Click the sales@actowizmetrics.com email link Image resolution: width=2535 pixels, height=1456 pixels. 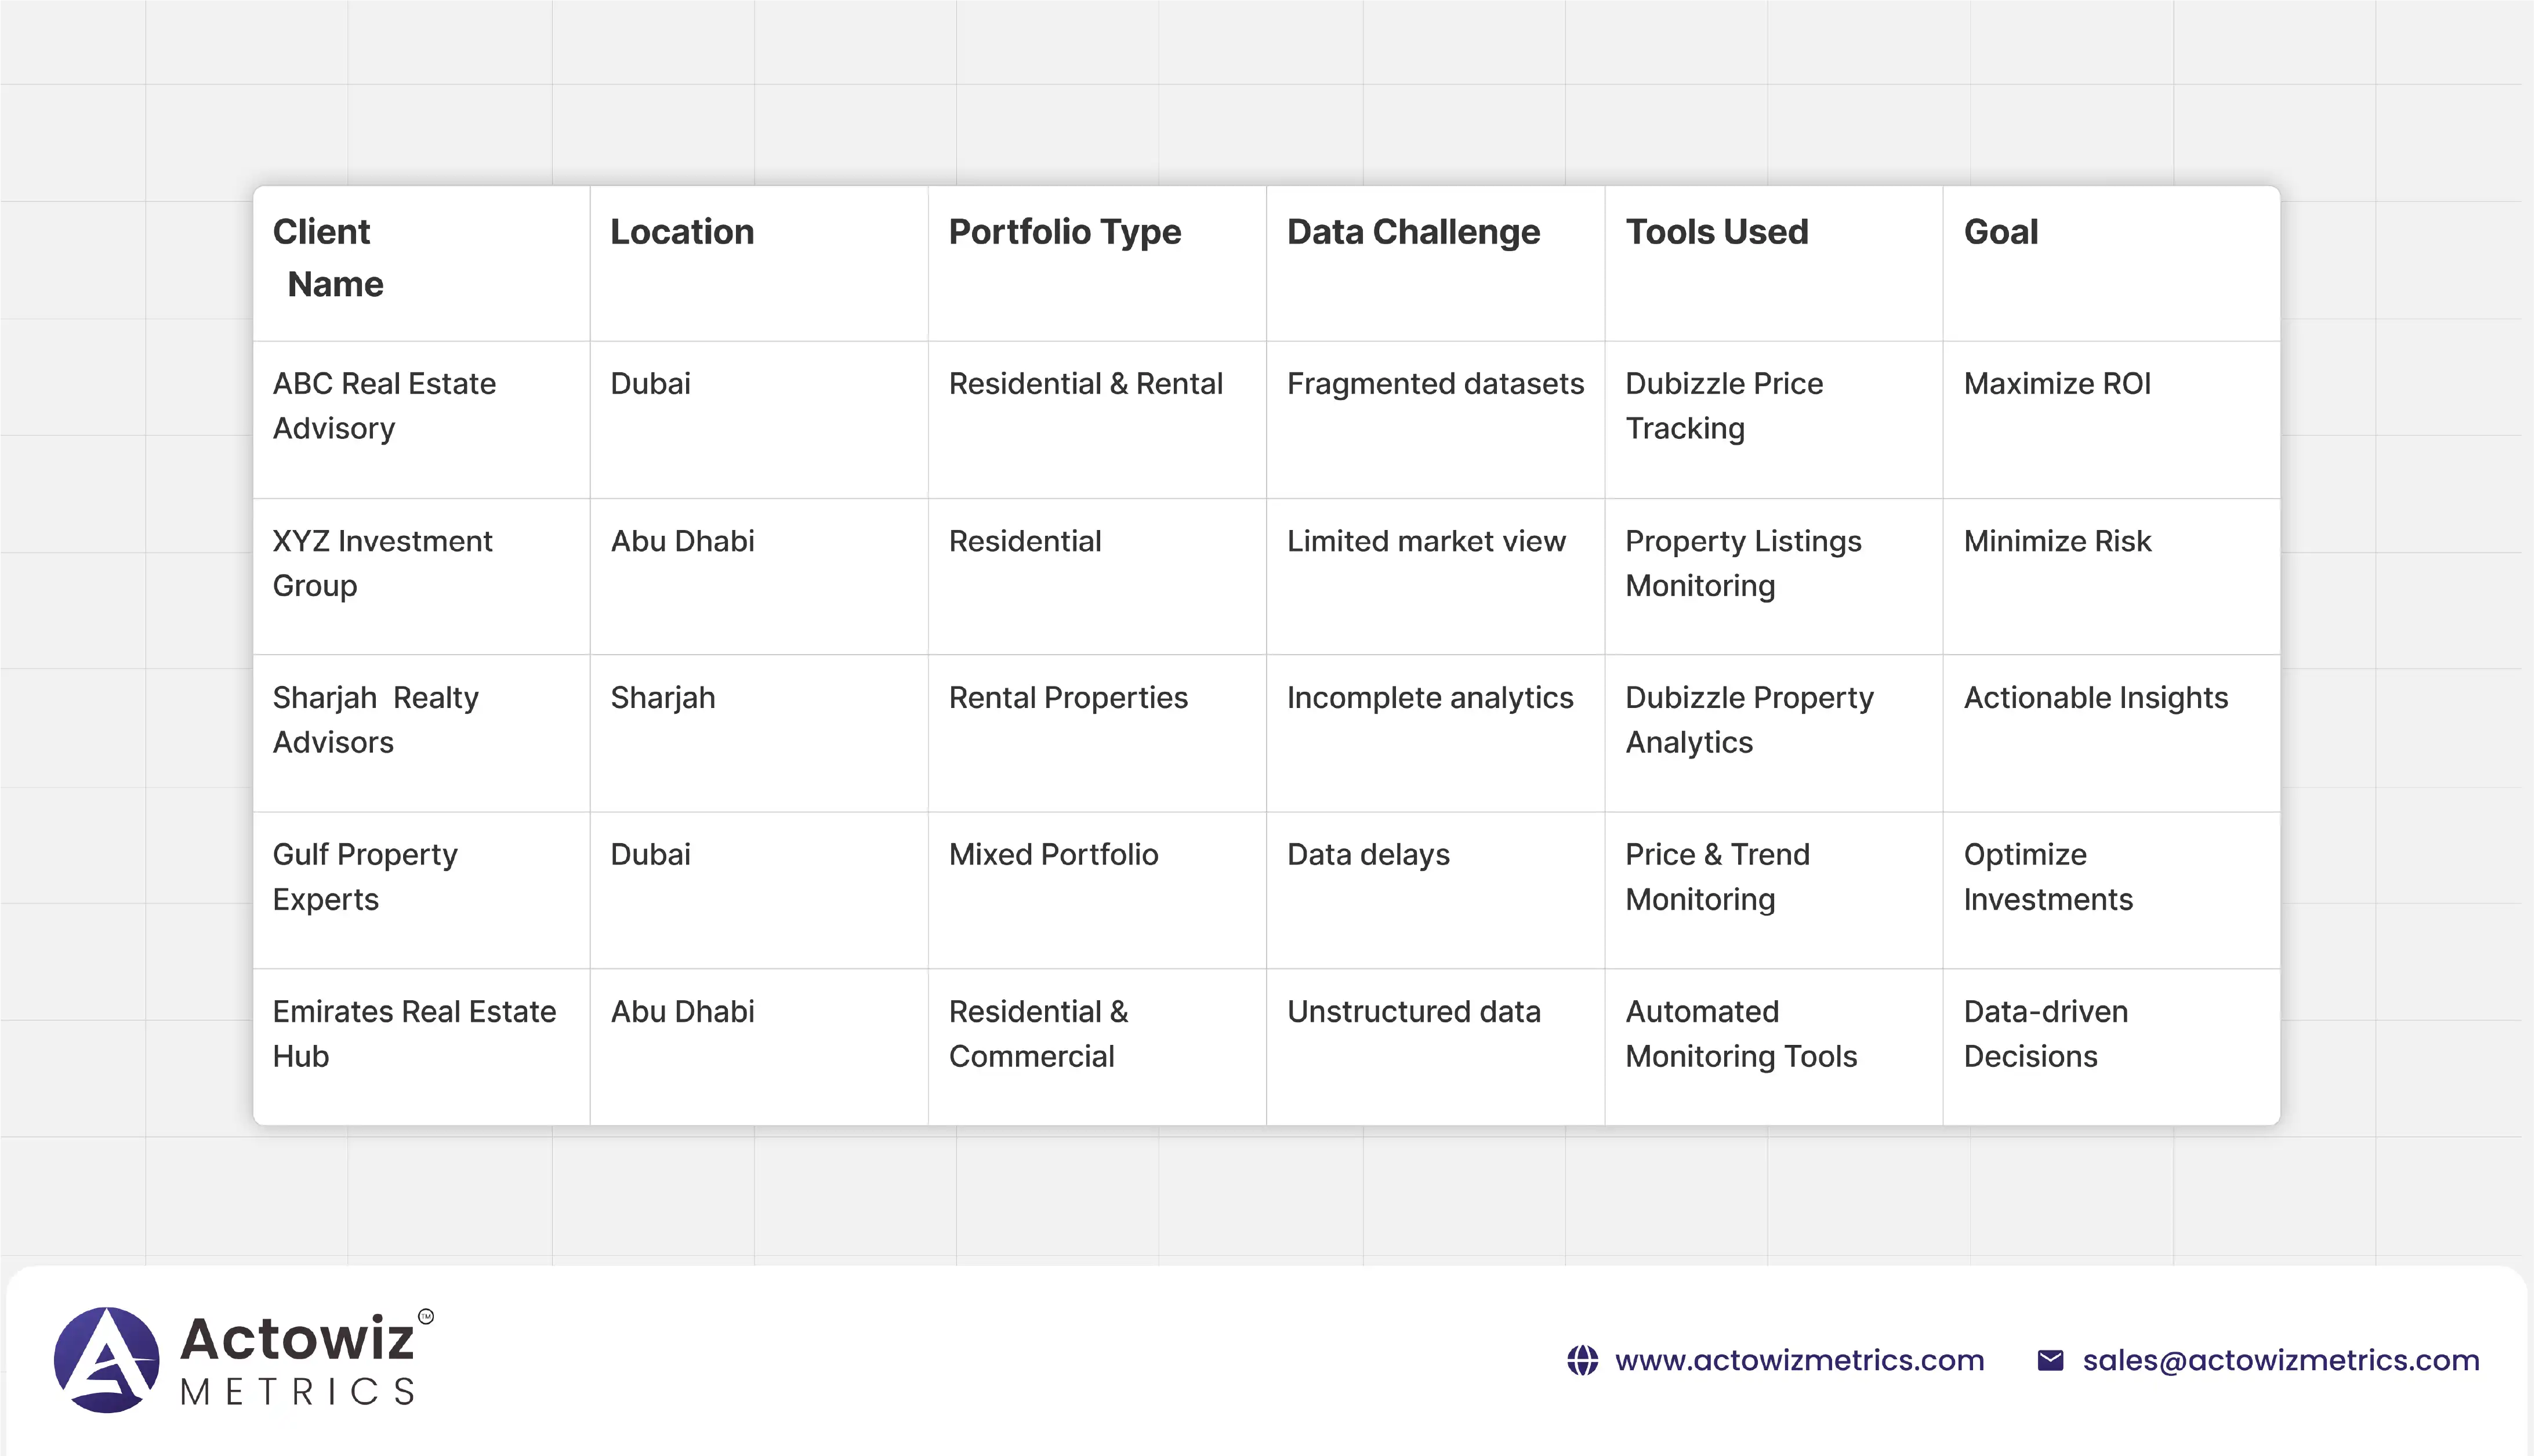click(x=2281, y=1360)
